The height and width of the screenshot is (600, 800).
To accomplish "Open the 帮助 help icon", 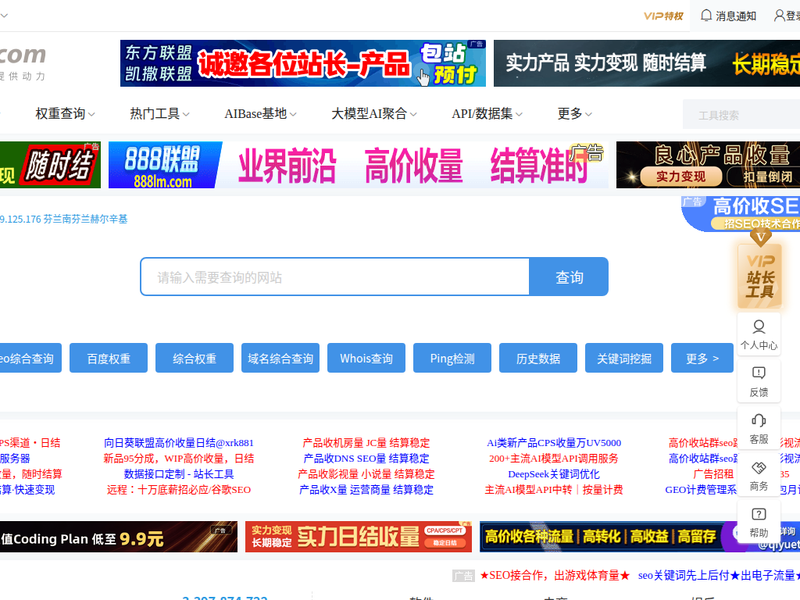I will (759, 522).
